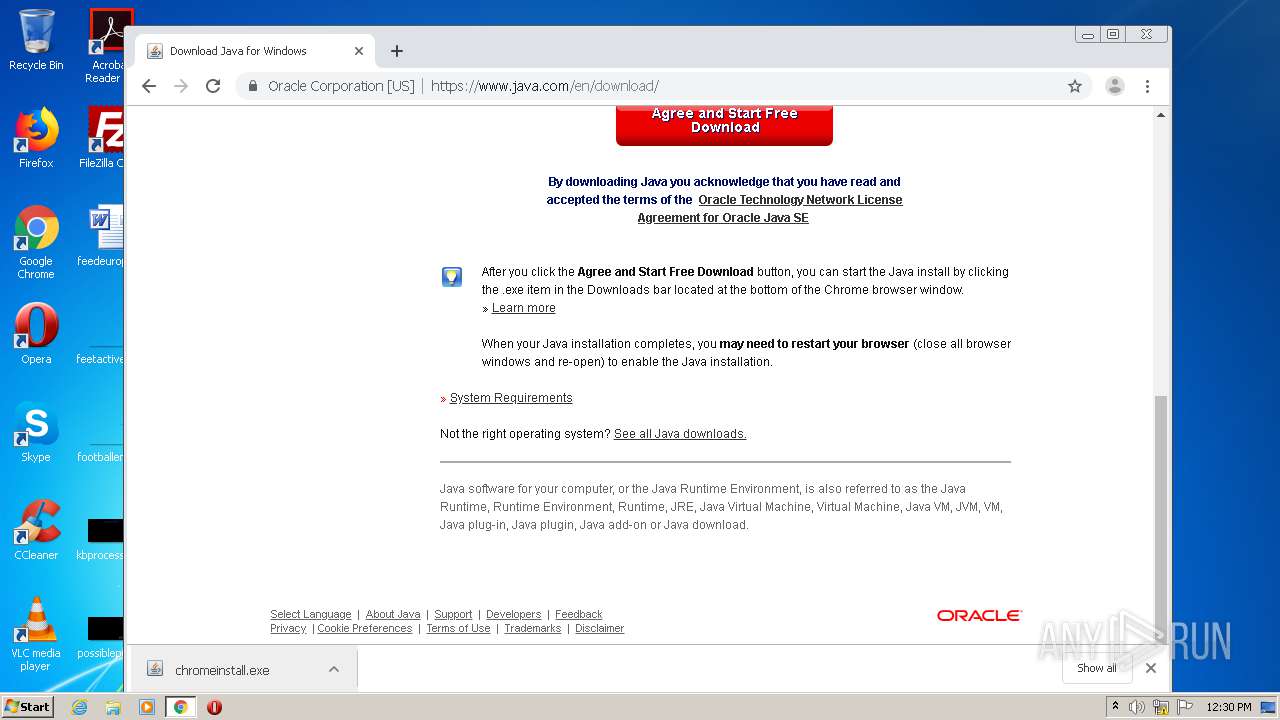Minimize the Chrome window

coord(1088,34)
